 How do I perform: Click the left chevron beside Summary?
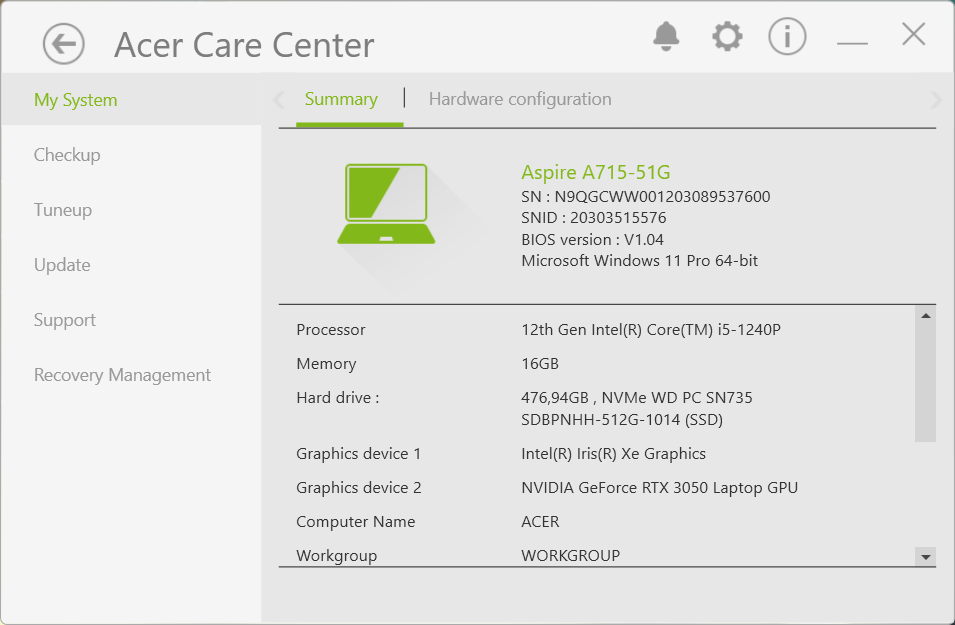[x=278, y=99]
